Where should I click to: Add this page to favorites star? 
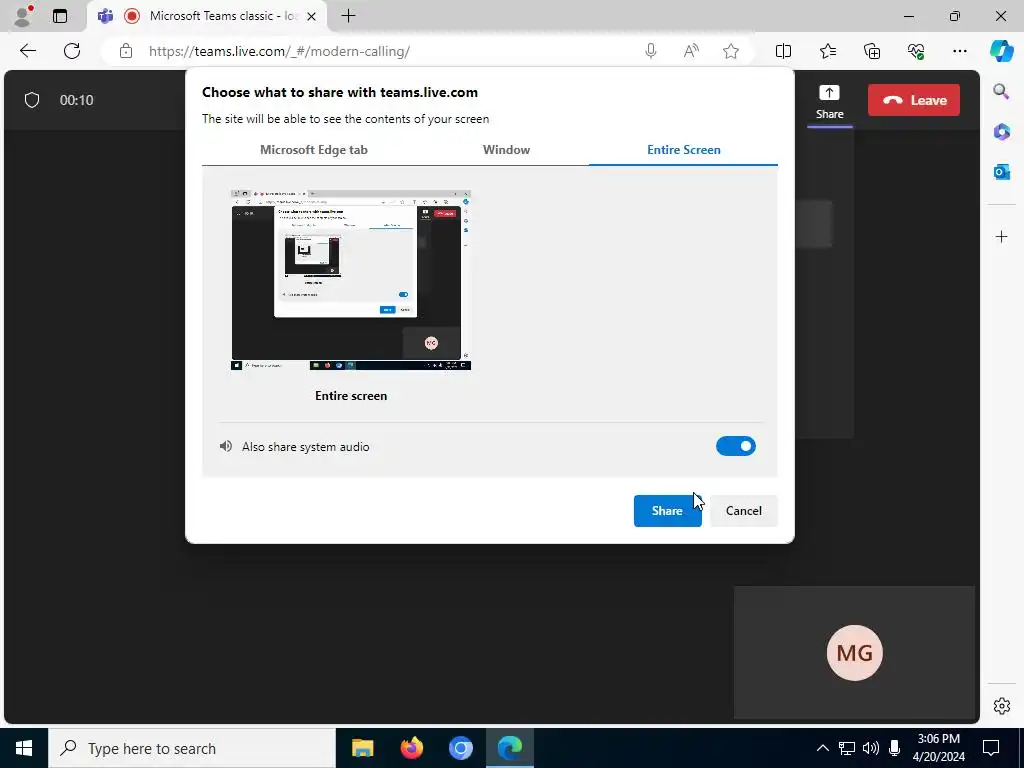point(731,51)
